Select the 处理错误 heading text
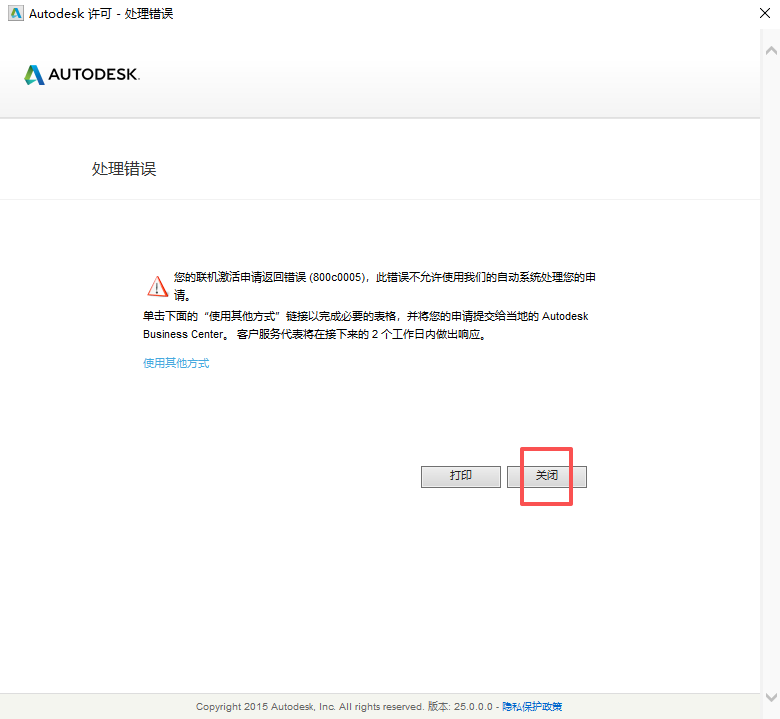Image resolution: width=780 pixels, height=719 pixels. 124,169
